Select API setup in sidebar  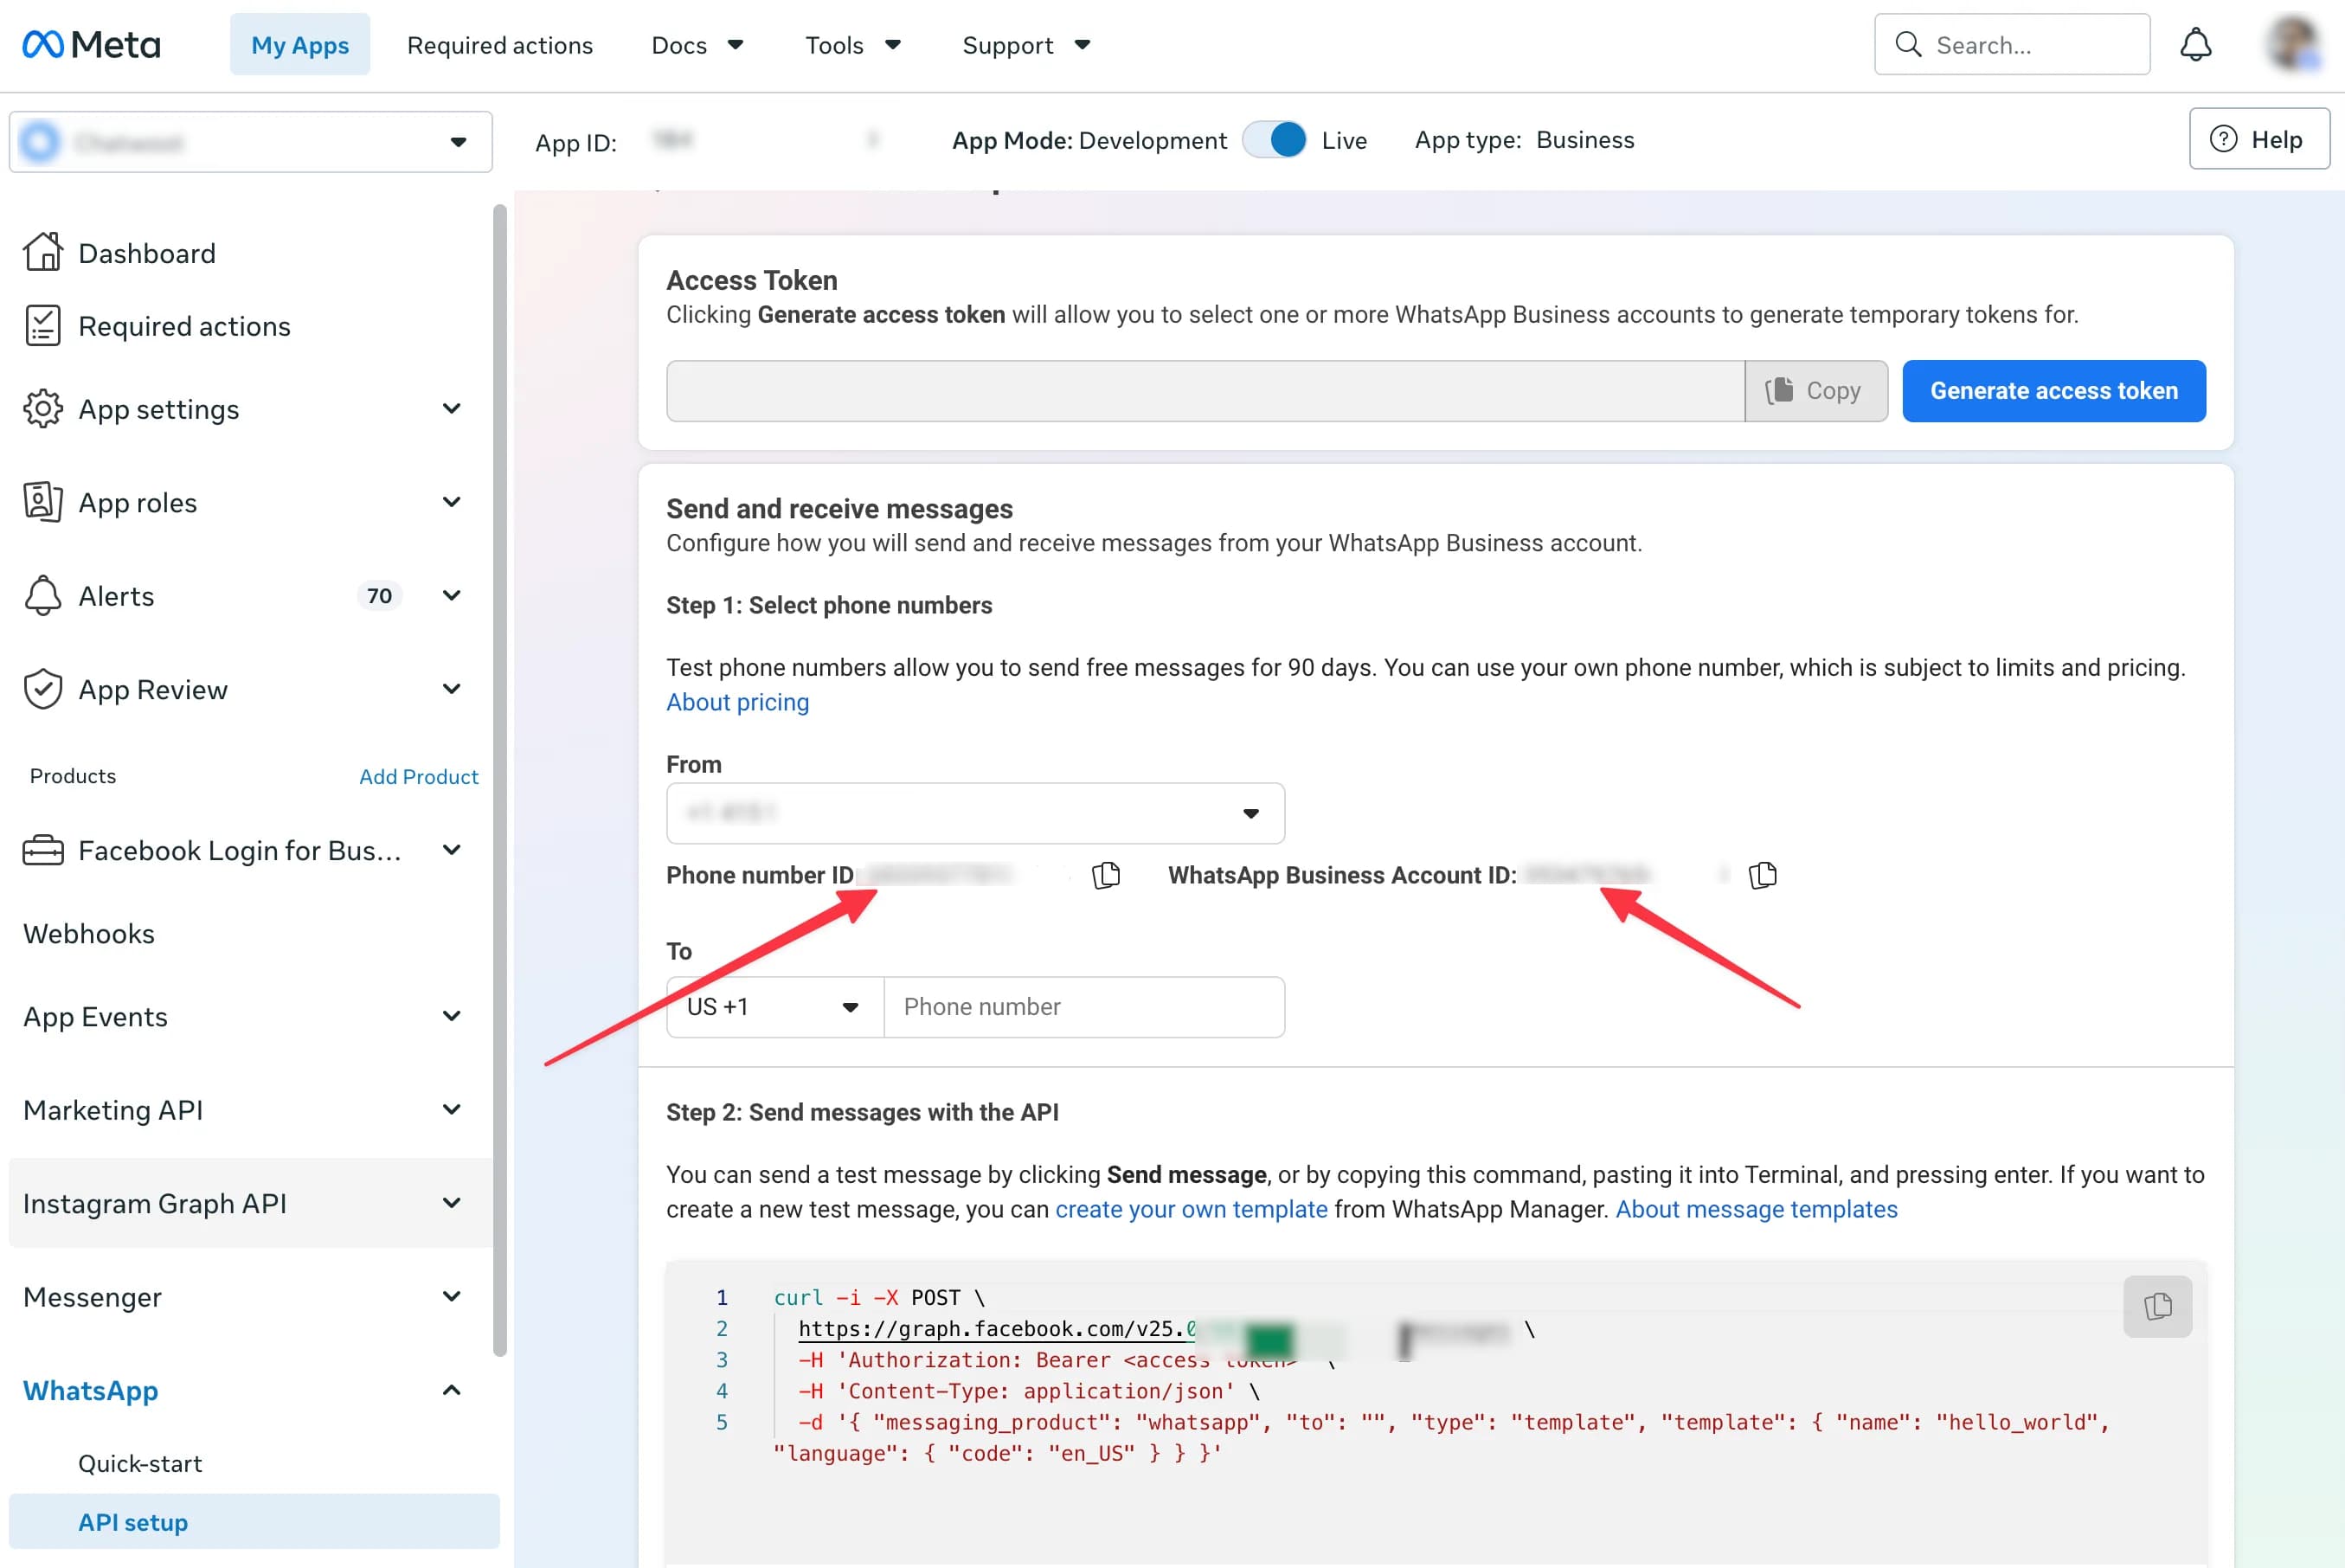(x=254, y=1522)
